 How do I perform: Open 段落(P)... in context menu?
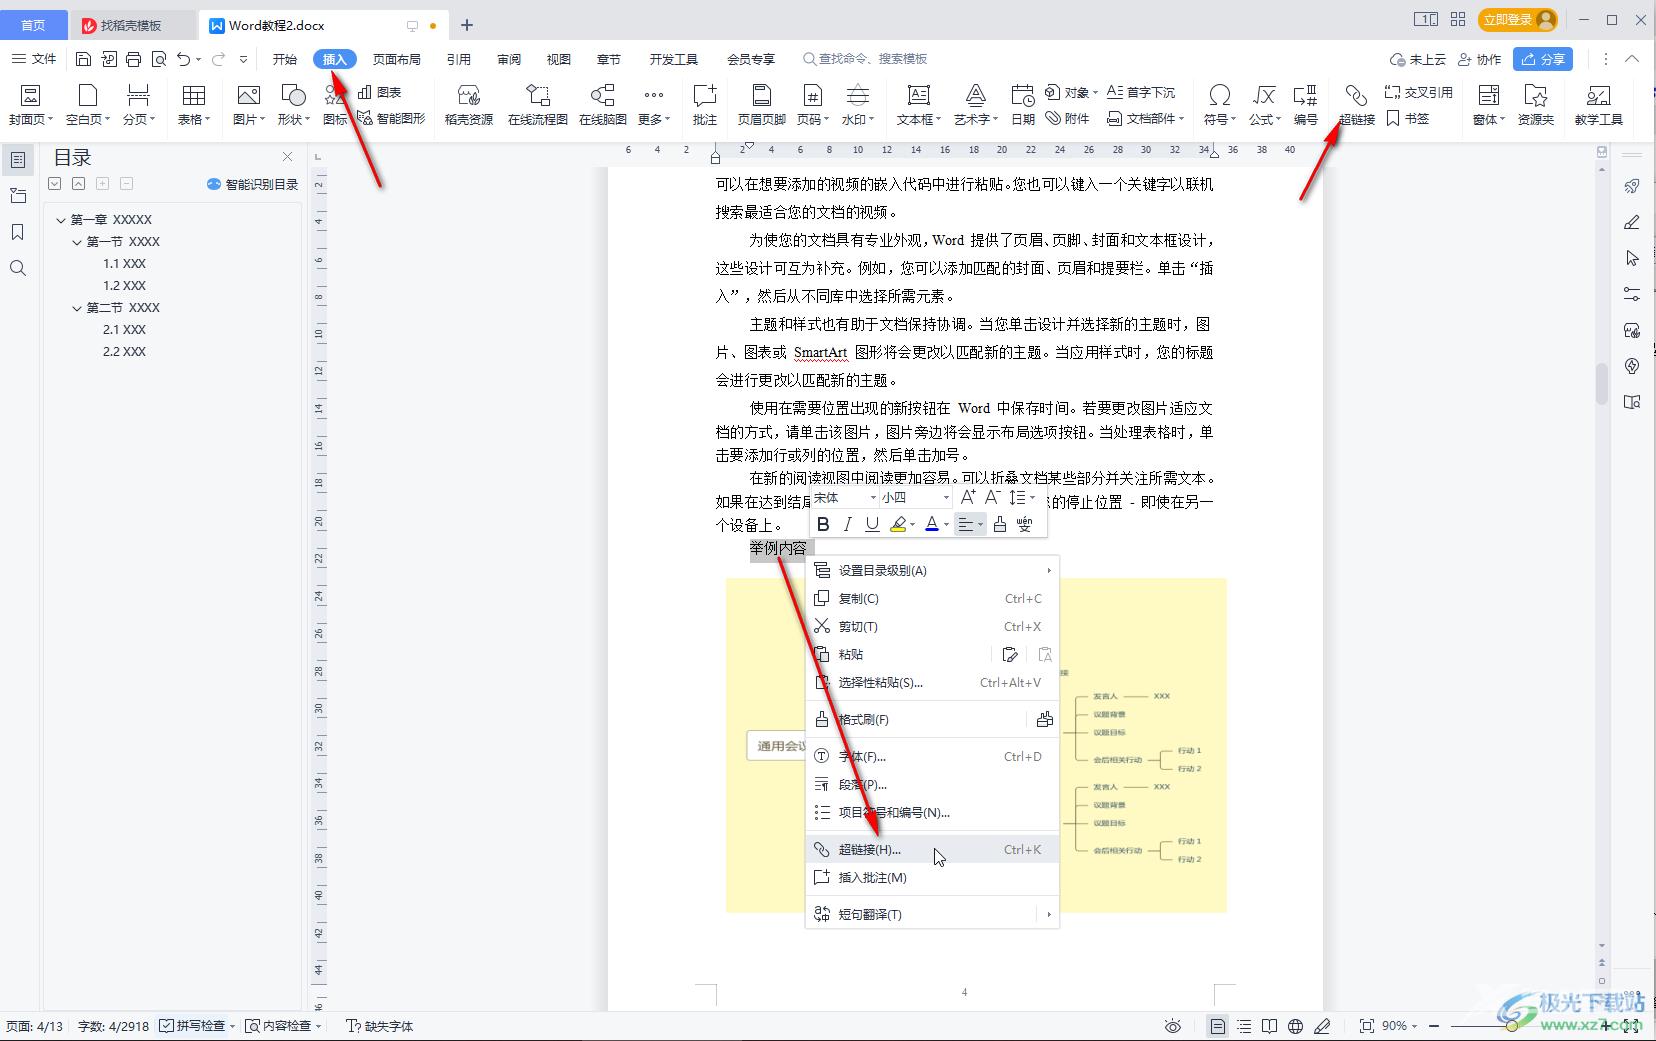click(x=932, y=785)
